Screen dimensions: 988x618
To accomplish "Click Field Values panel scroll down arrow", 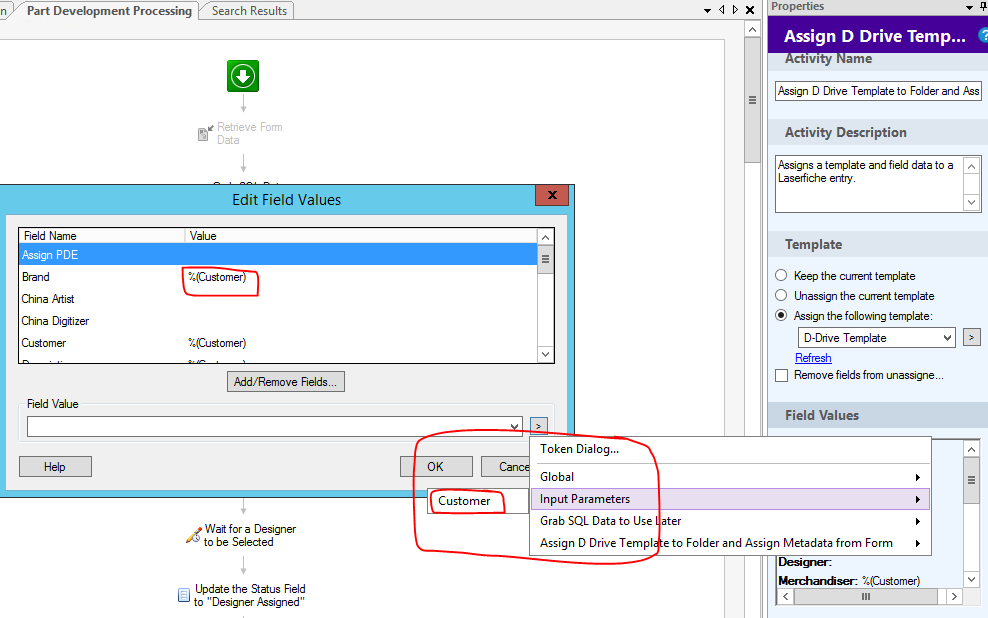I will click(971, 579).
